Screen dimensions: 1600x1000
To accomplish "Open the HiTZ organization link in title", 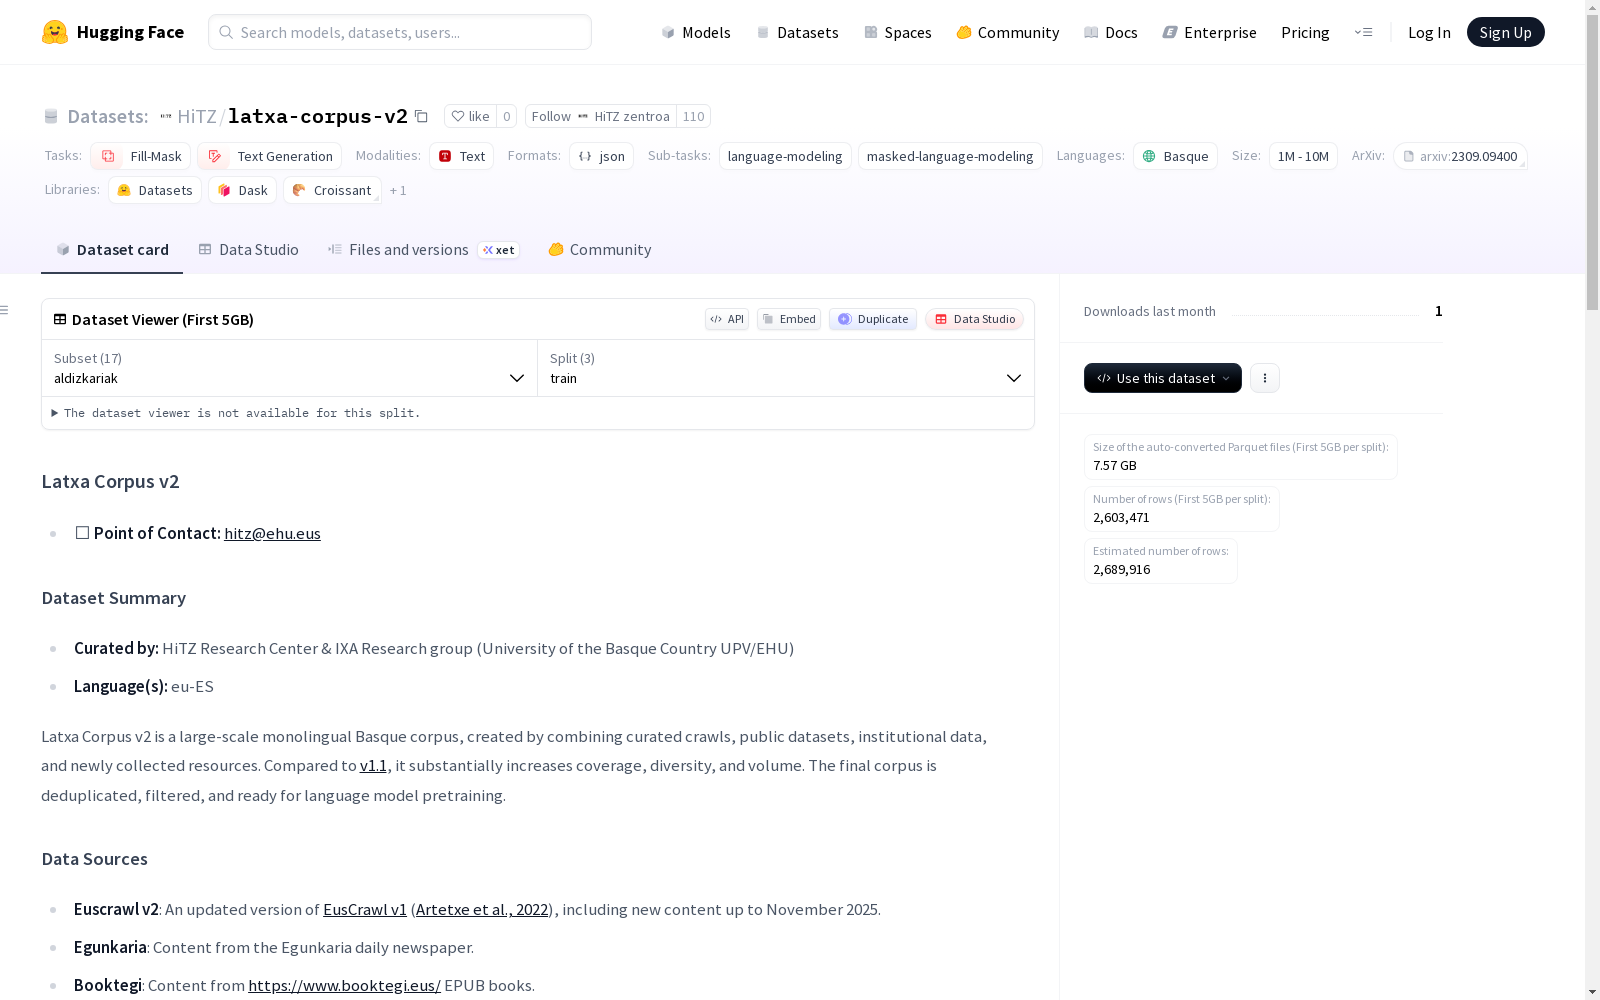I will pos(197,116).
